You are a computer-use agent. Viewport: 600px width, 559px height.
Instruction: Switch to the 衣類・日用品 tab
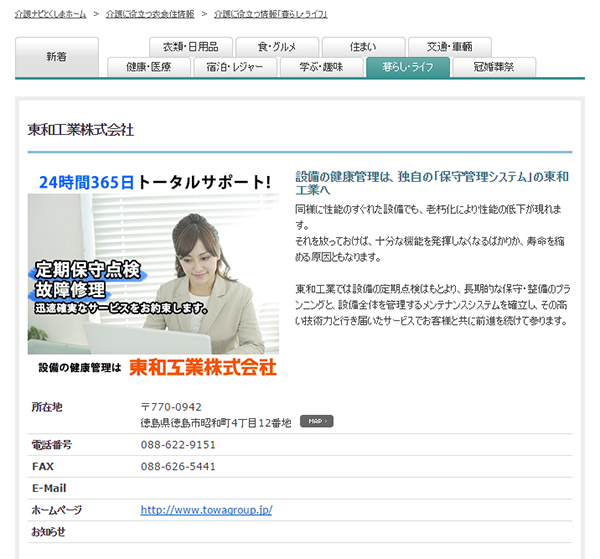(191, 47)
